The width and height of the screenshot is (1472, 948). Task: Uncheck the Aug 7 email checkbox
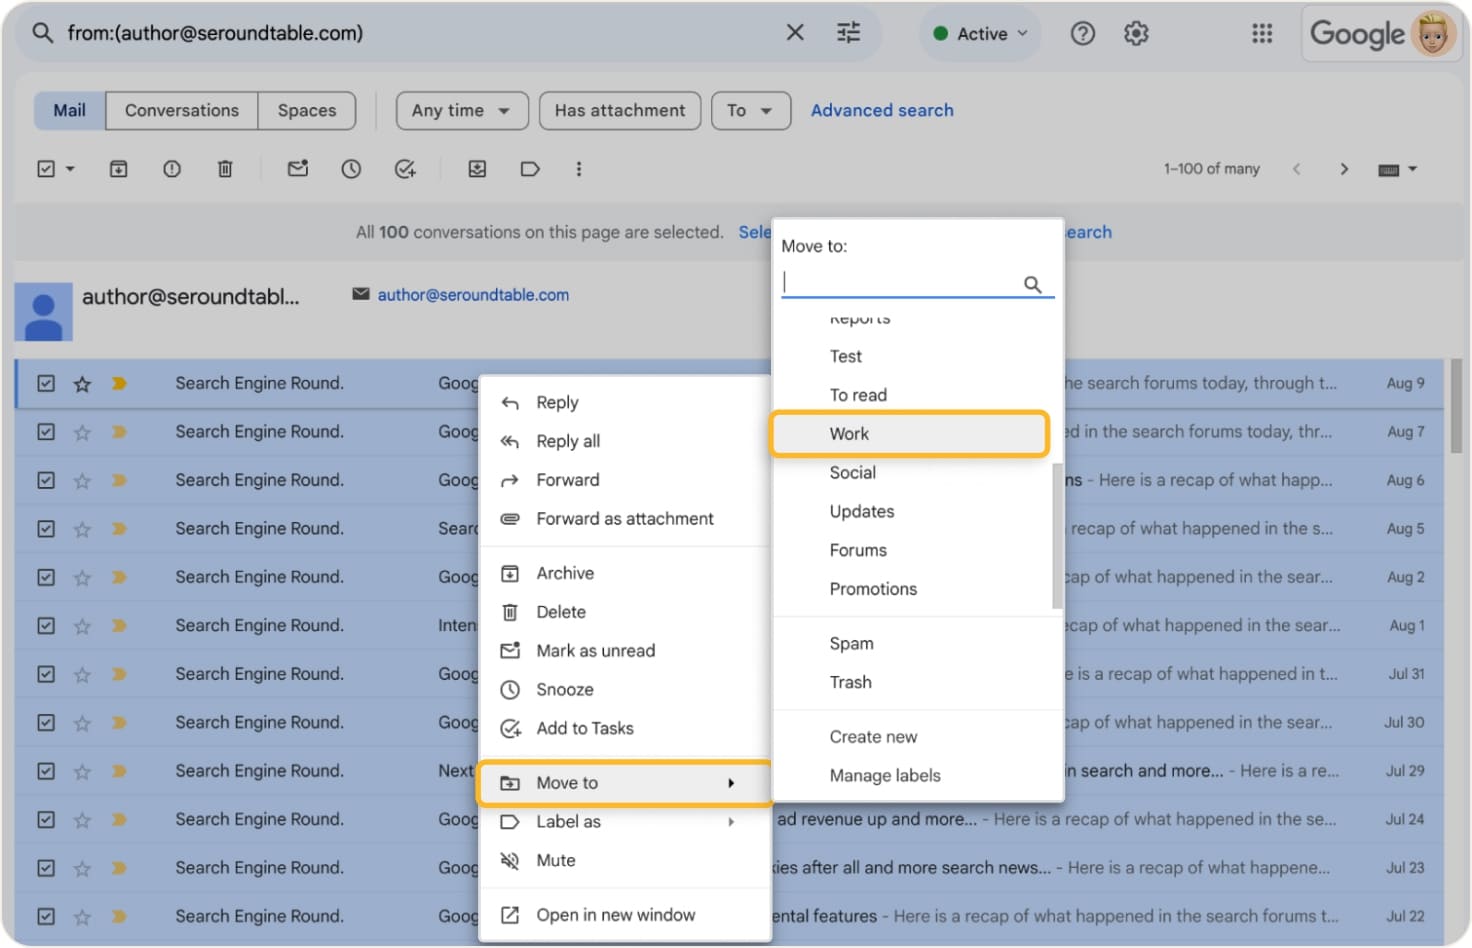coord(46,431)
